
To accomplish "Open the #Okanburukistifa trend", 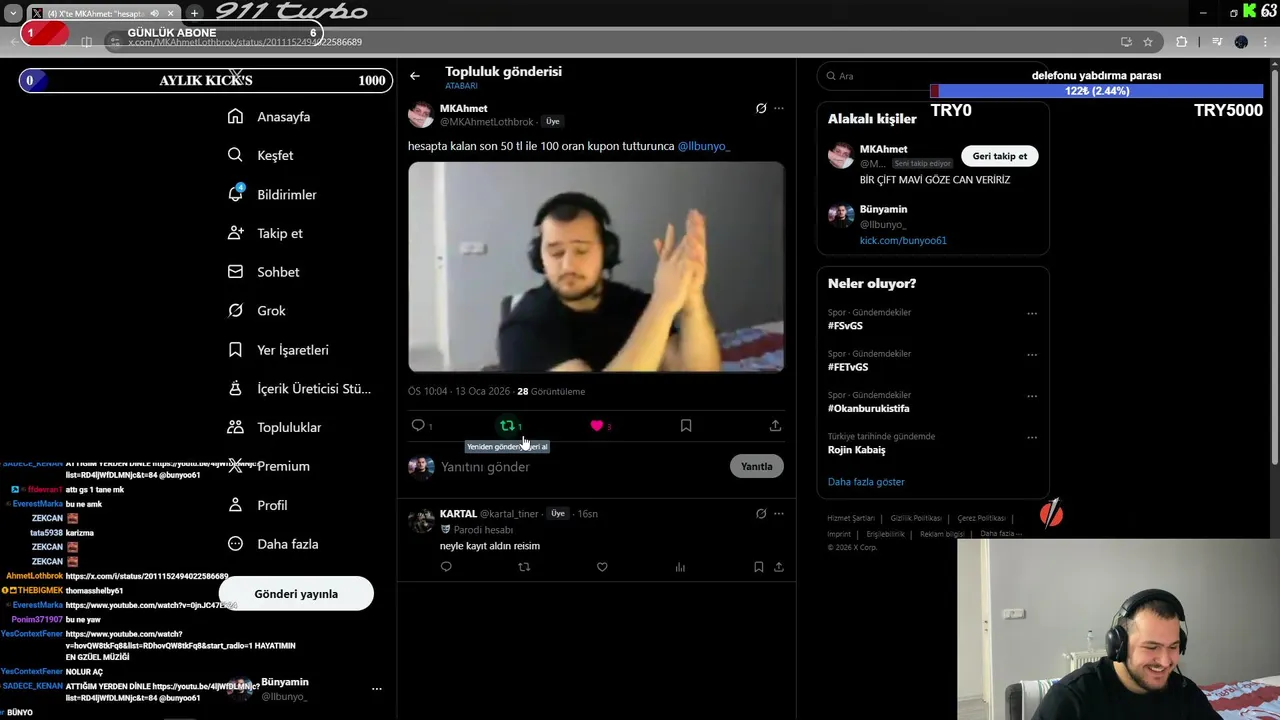I will click(x=869, y=409).
